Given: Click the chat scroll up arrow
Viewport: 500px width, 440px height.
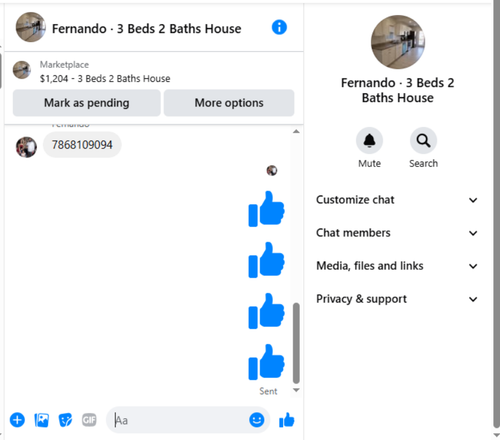Looking at the screenshot, I should [296, 131].
